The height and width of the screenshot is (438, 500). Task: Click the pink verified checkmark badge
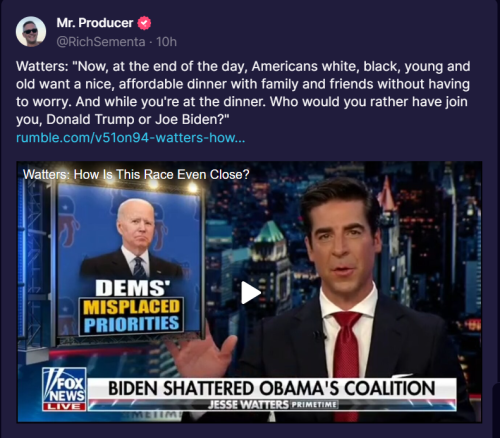tap(144, 23)
